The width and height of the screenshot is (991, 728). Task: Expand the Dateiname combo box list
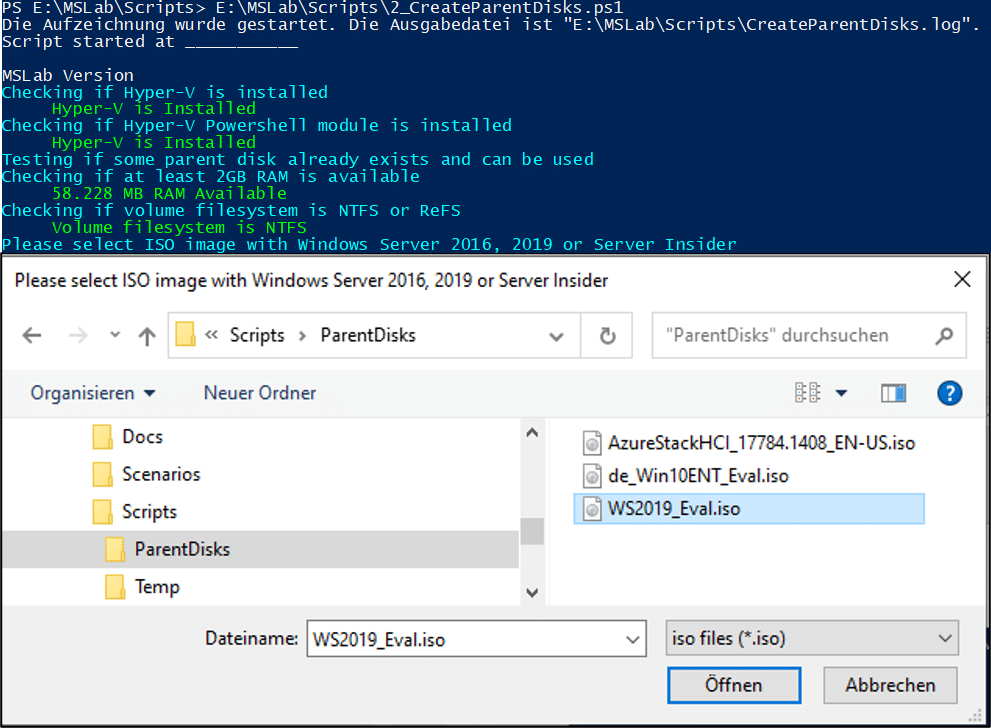click(x=632, y=640)
